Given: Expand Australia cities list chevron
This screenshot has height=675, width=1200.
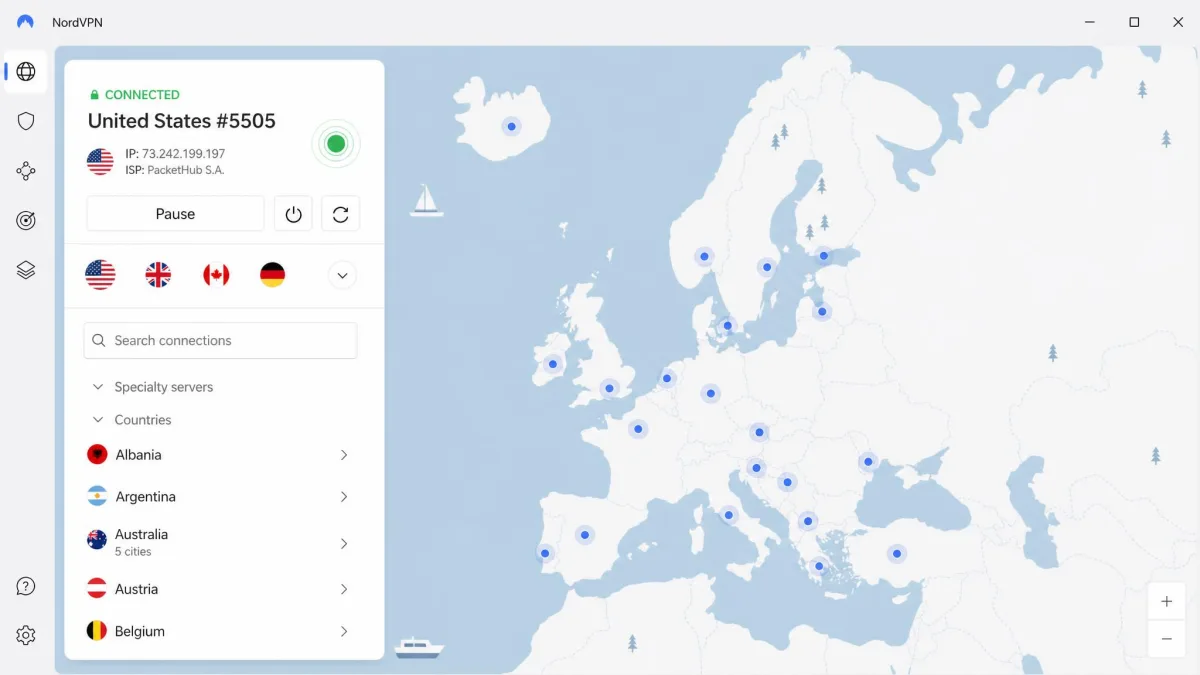Looking at the screenshot, I should point(343,543).
